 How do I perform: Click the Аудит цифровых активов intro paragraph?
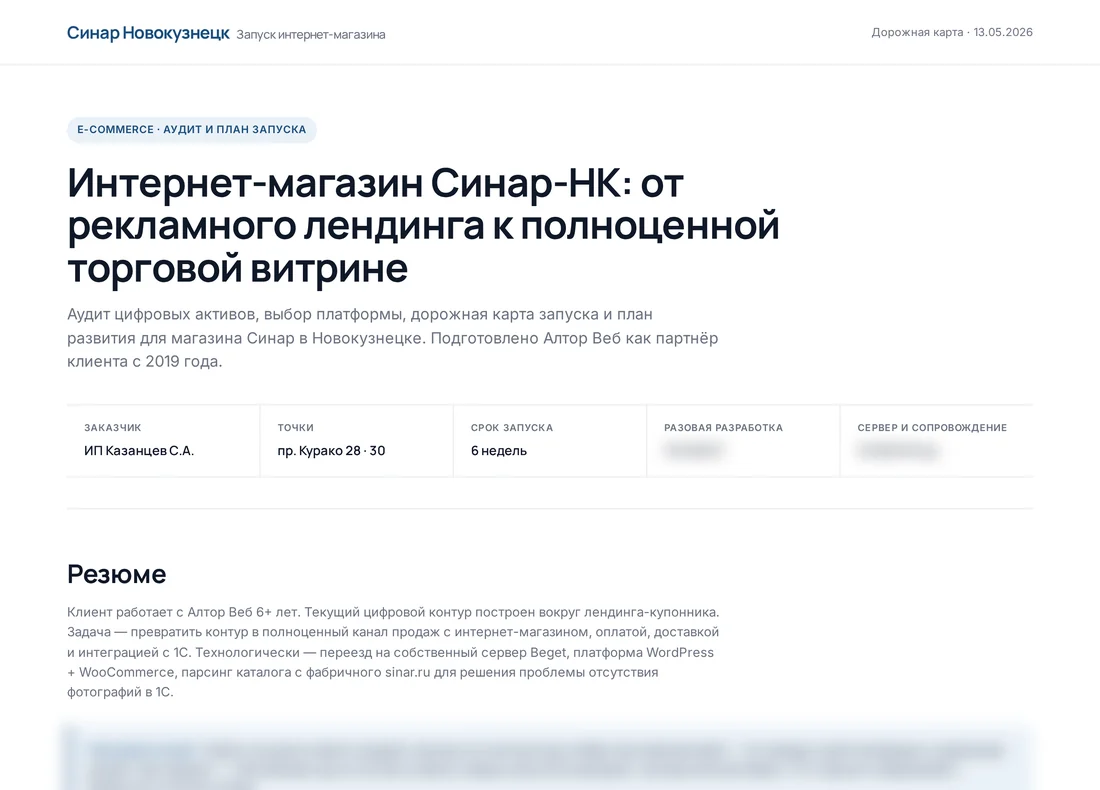[393, 338]
